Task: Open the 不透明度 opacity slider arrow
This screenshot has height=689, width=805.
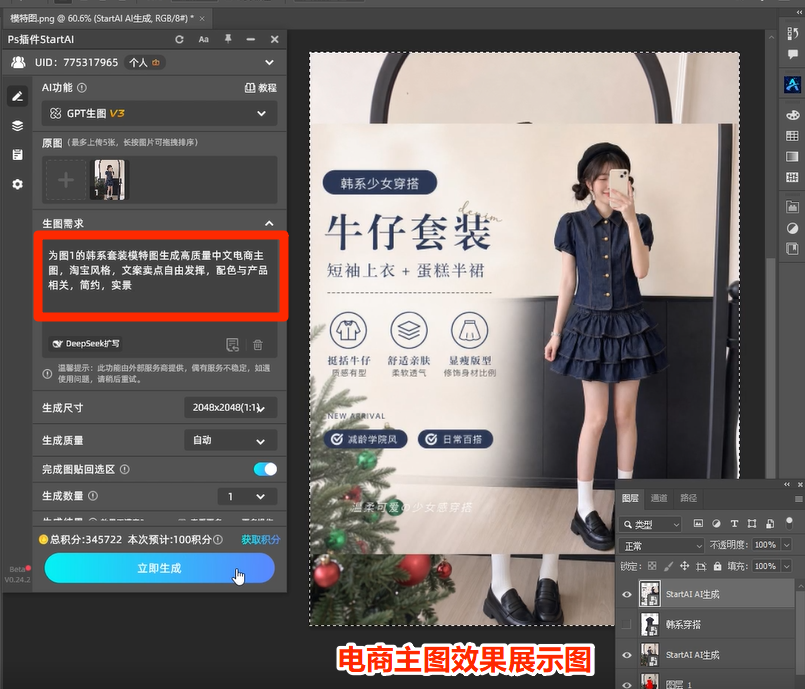Action: 787,545
